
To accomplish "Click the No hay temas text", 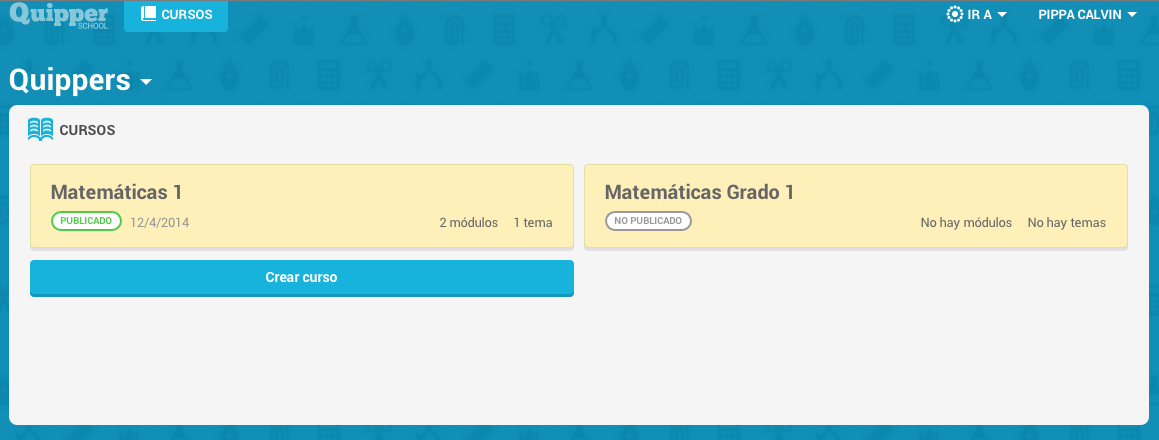I will (x=1067, y=223).
